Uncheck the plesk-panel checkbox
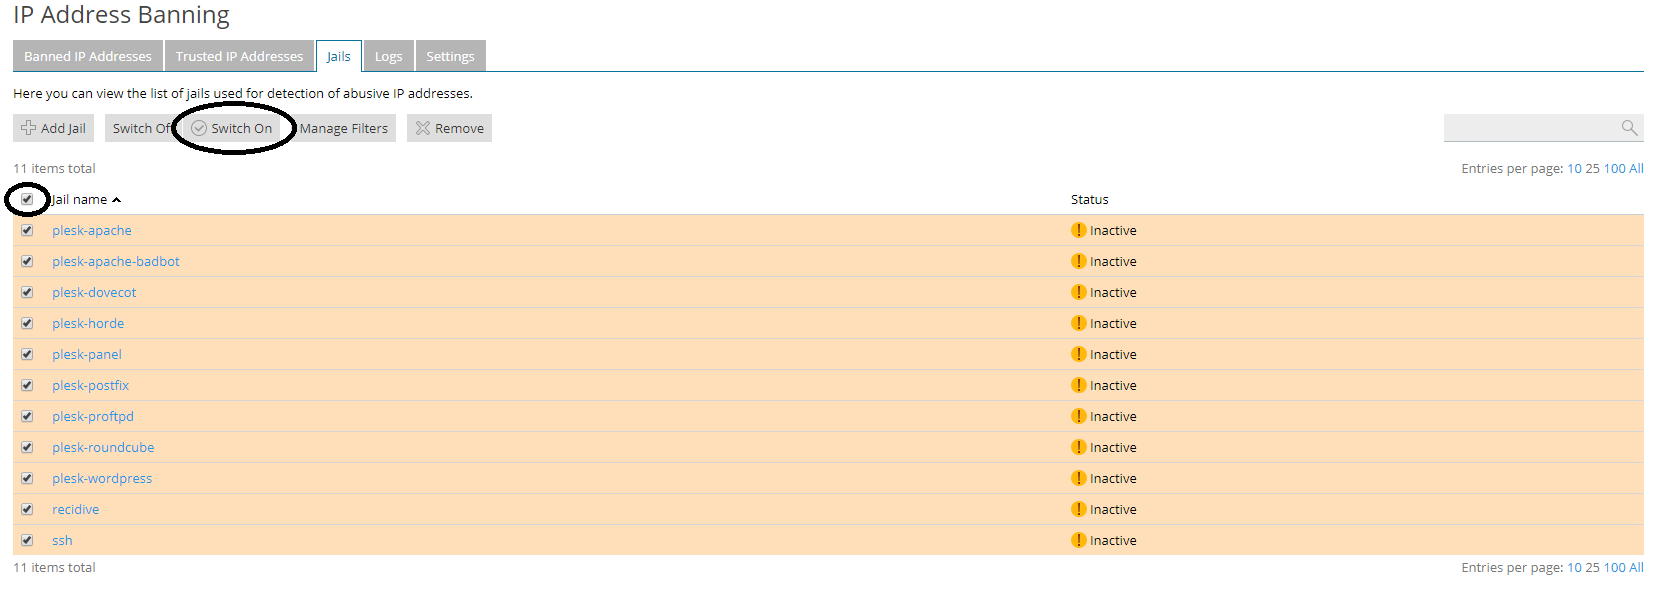This screenshot has width=1660, height=615. pos(27,354)
